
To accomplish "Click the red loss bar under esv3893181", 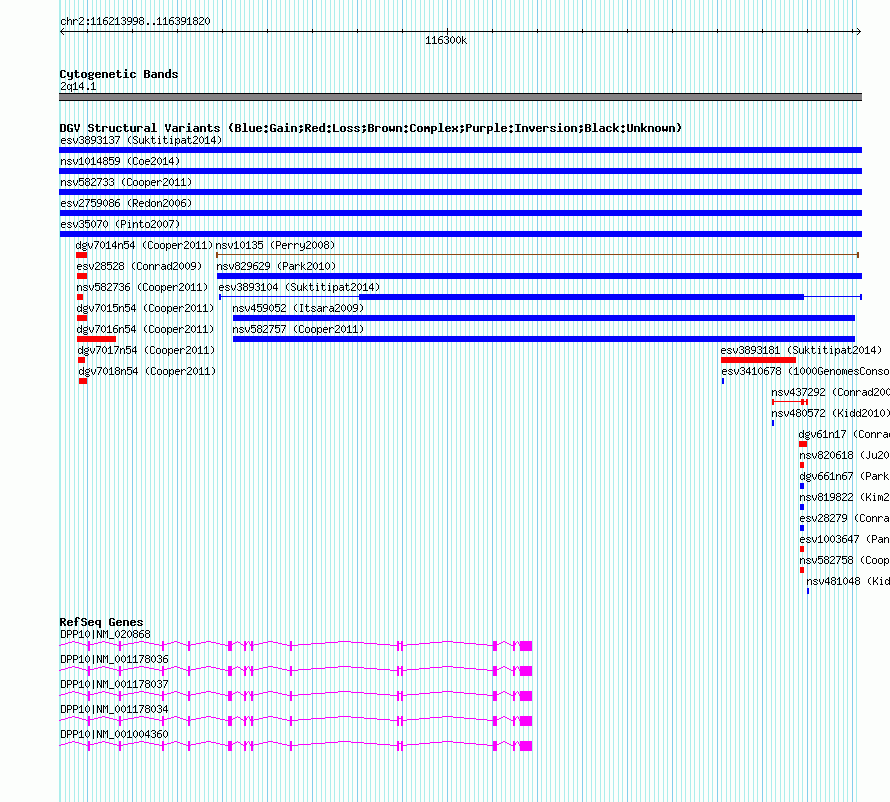I will [758, 360].
